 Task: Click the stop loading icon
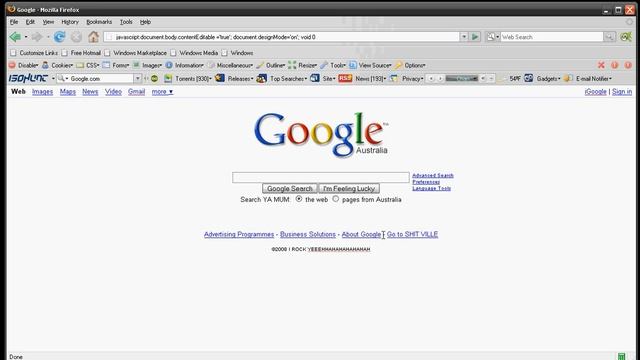[x=76, y=37]
